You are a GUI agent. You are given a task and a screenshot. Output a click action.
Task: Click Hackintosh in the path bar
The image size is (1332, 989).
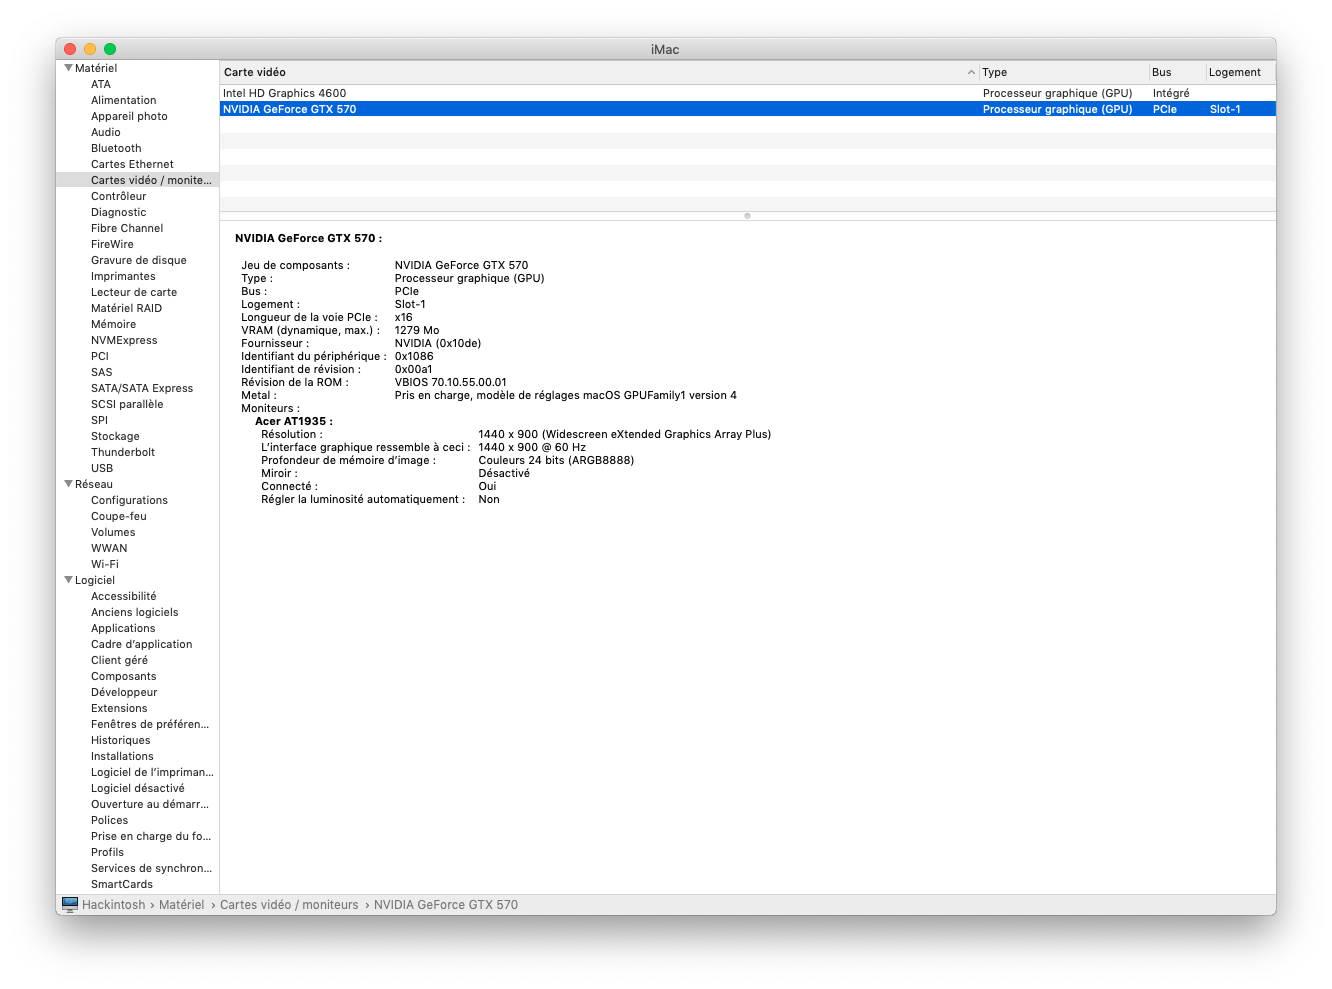[x=113, y=904]
